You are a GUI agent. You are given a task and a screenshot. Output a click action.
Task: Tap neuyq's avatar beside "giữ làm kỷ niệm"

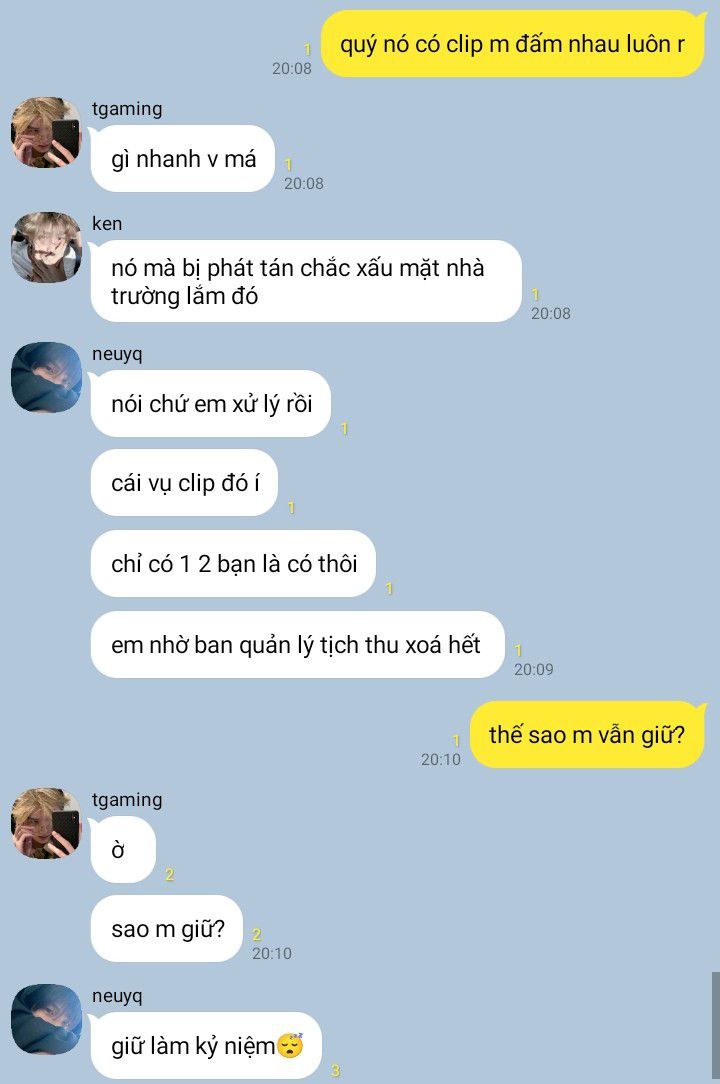(46, 1020)
